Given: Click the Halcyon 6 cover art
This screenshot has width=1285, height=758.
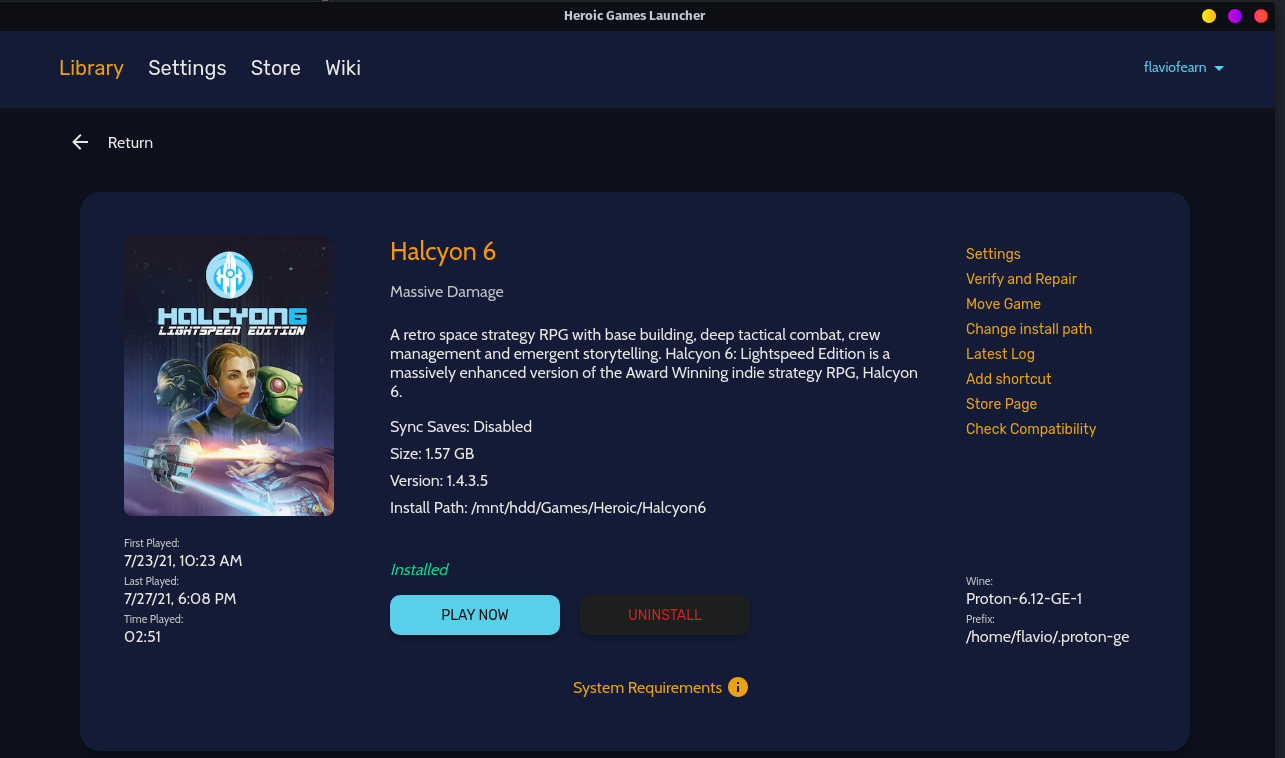Looking at the screenshot, I should (x=229, y=375).
